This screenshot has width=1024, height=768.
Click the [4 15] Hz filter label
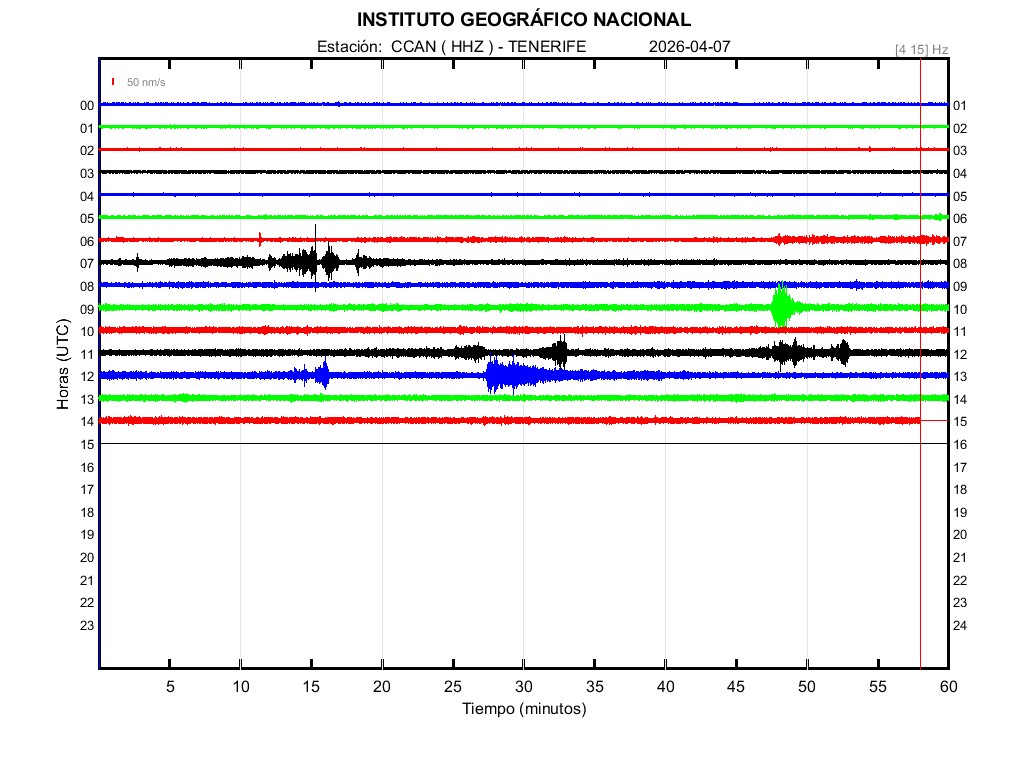pos(921,49)
